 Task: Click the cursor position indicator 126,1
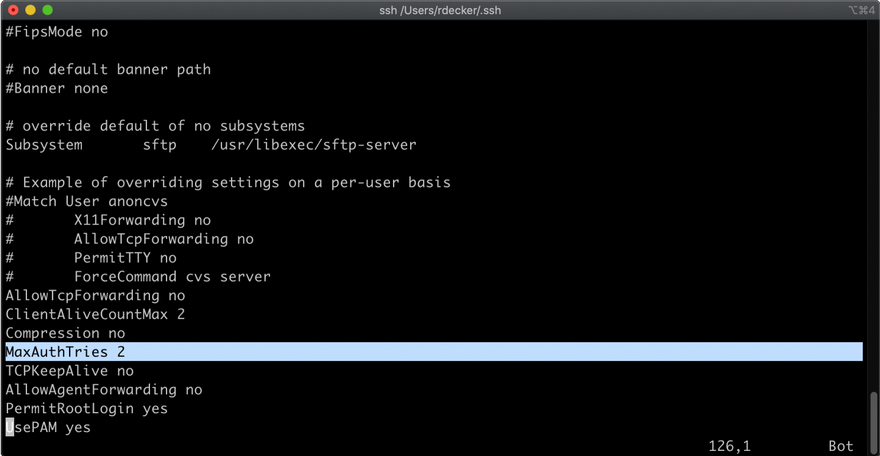(x=728, y=445)
